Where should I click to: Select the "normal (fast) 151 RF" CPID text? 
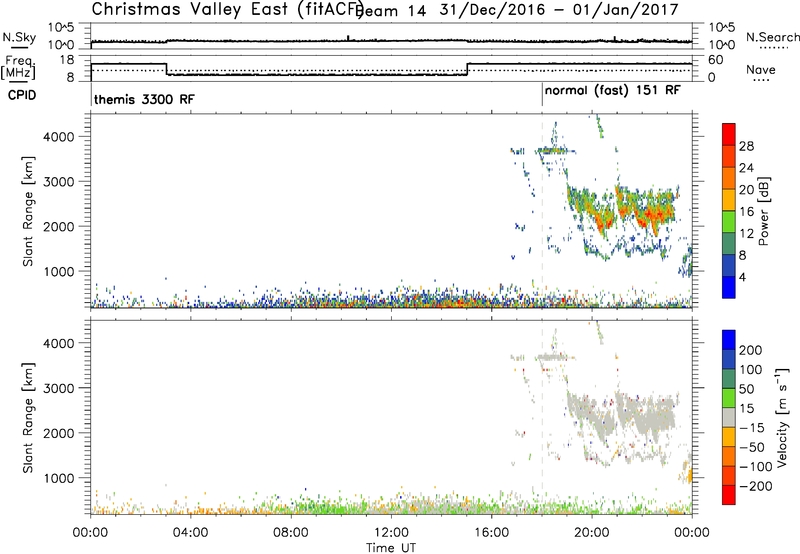click(x=612, y=90)
